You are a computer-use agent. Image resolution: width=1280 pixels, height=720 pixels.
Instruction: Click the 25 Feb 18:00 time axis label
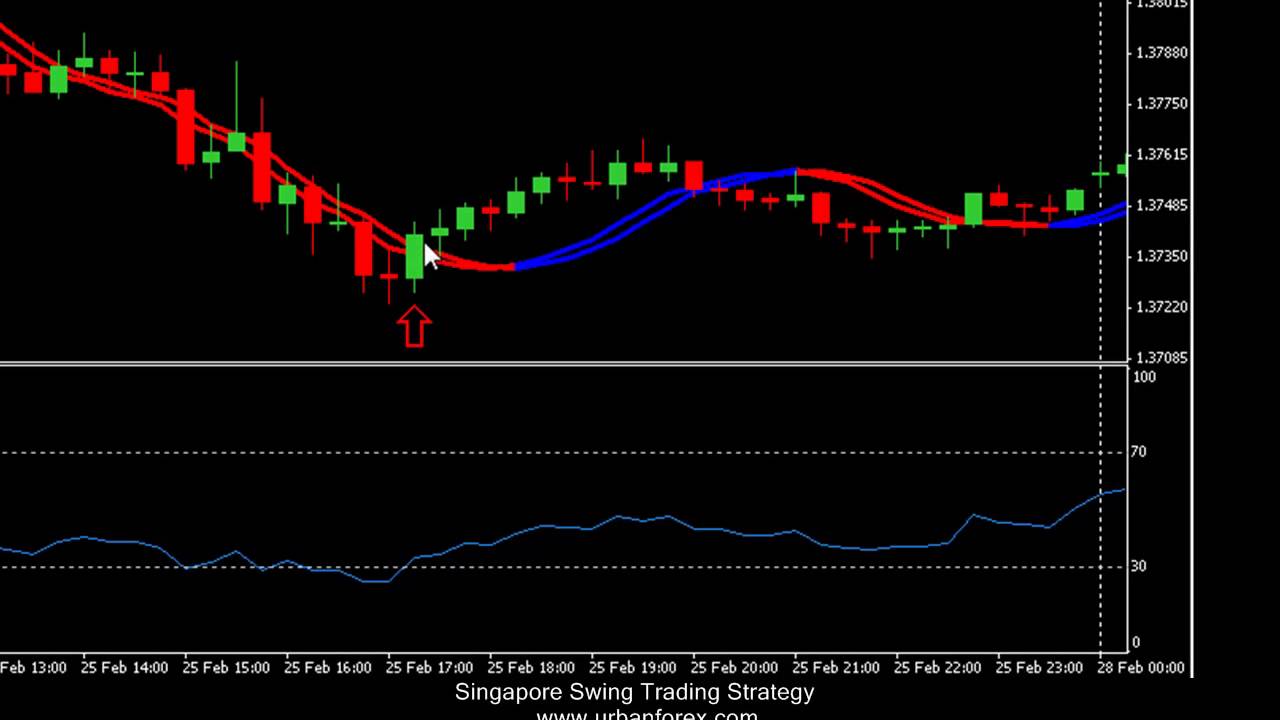click(x=531, y=667)
